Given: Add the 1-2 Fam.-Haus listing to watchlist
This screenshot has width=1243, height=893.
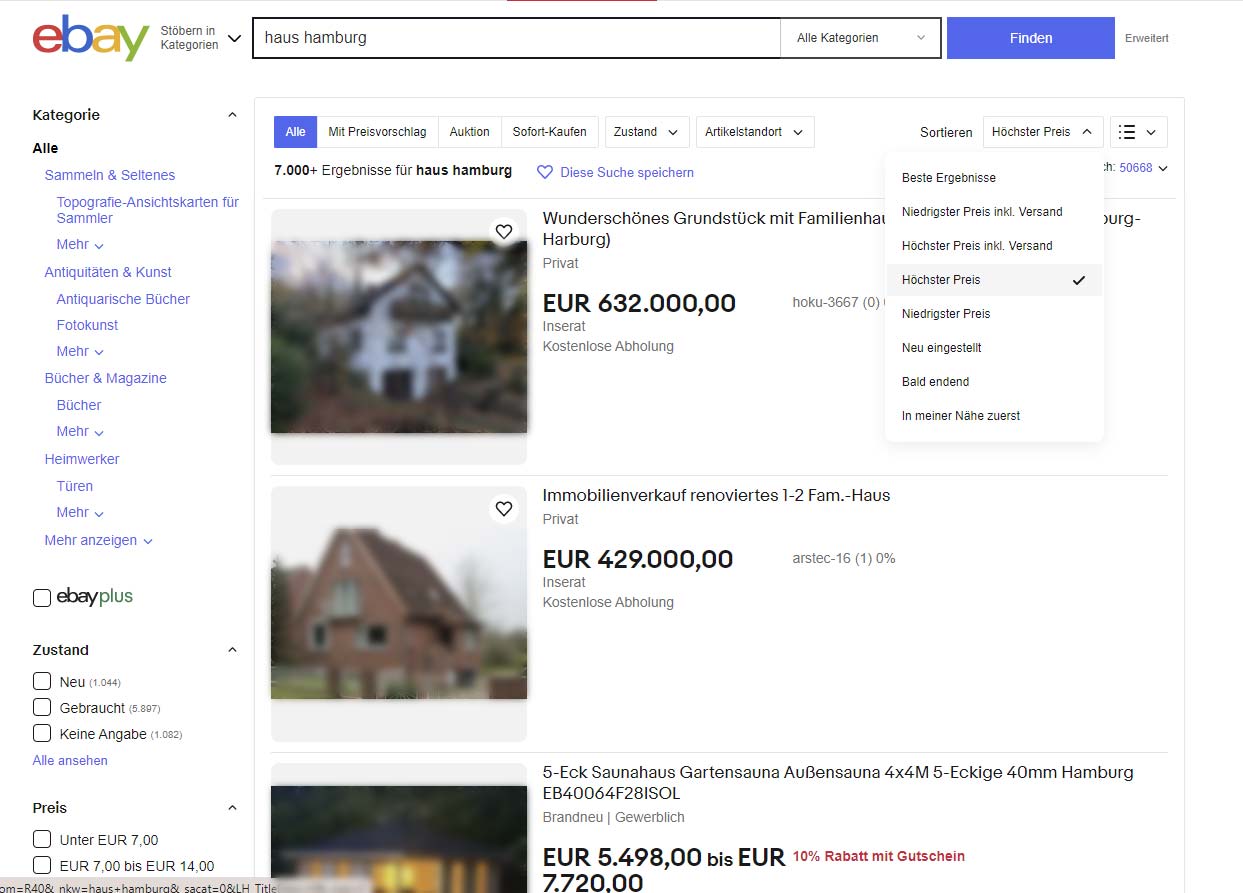Looking at the screenshot, I should tap(504, 509).
